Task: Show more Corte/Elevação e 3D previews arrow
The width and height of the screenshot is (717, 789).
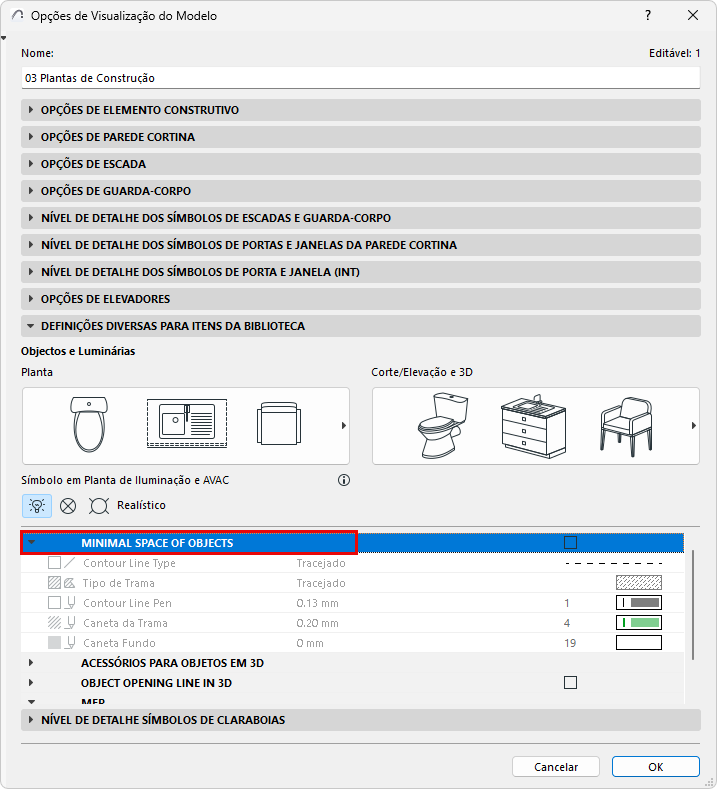Action: pos(694,426)
